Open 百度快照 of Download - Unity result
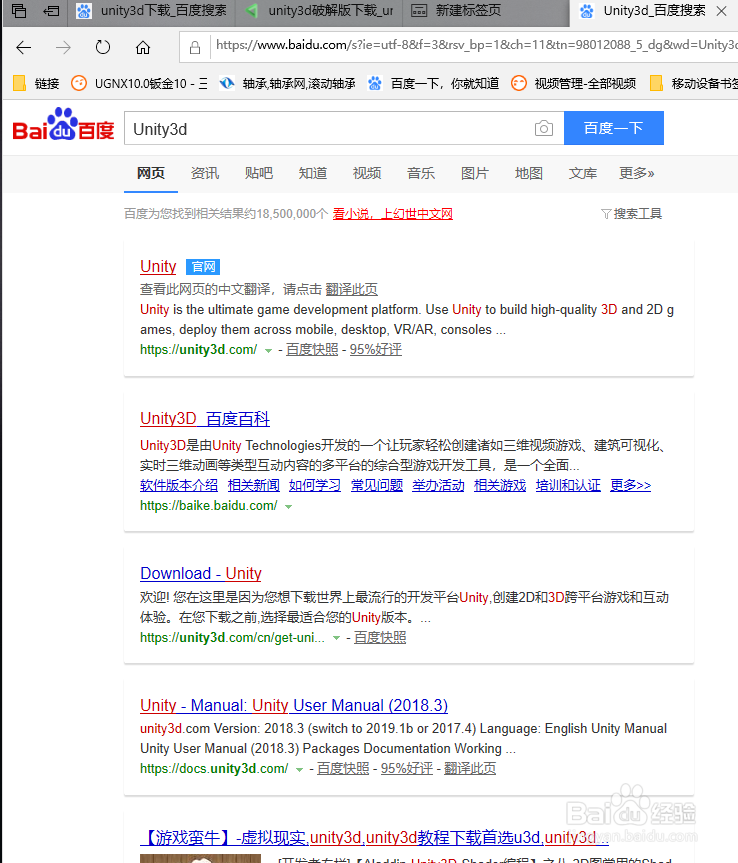Image resolution: width=738 pixels, height=863 pixels. pos(380,638)
